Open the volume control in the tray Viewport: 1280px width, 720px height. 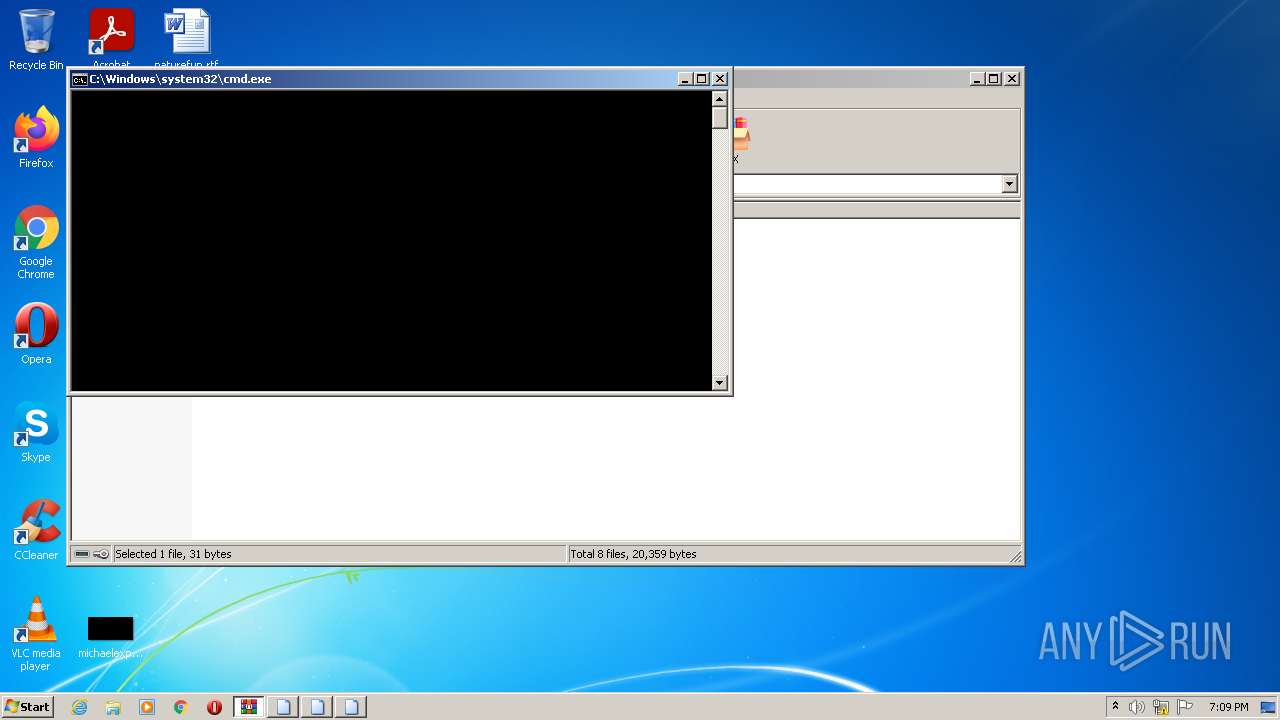1137,707
